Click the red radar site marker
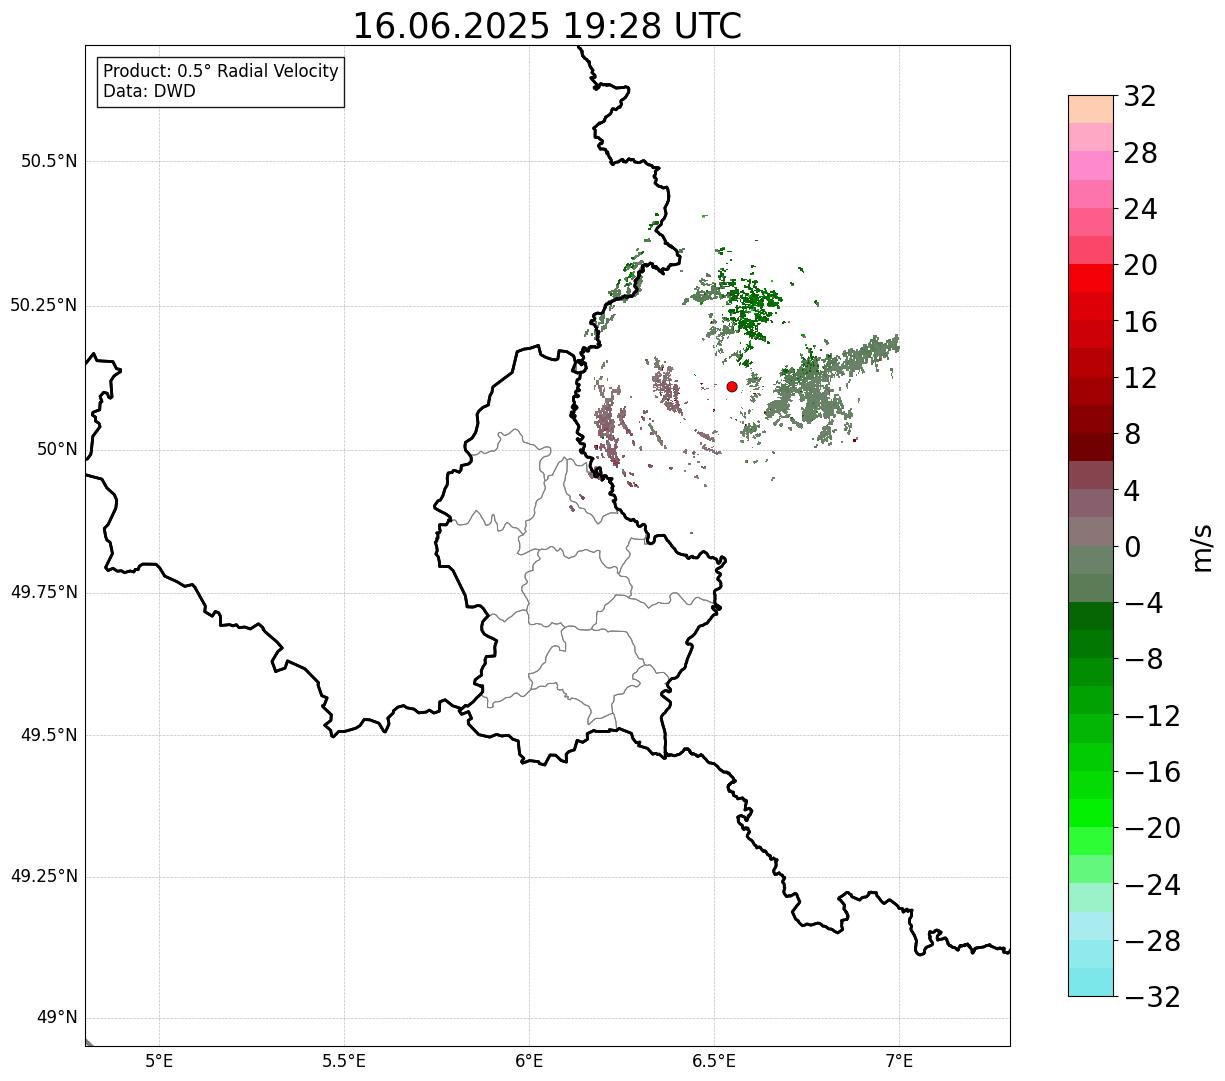This screenshot has height=1081, width=1225. [x=732, y=386]
